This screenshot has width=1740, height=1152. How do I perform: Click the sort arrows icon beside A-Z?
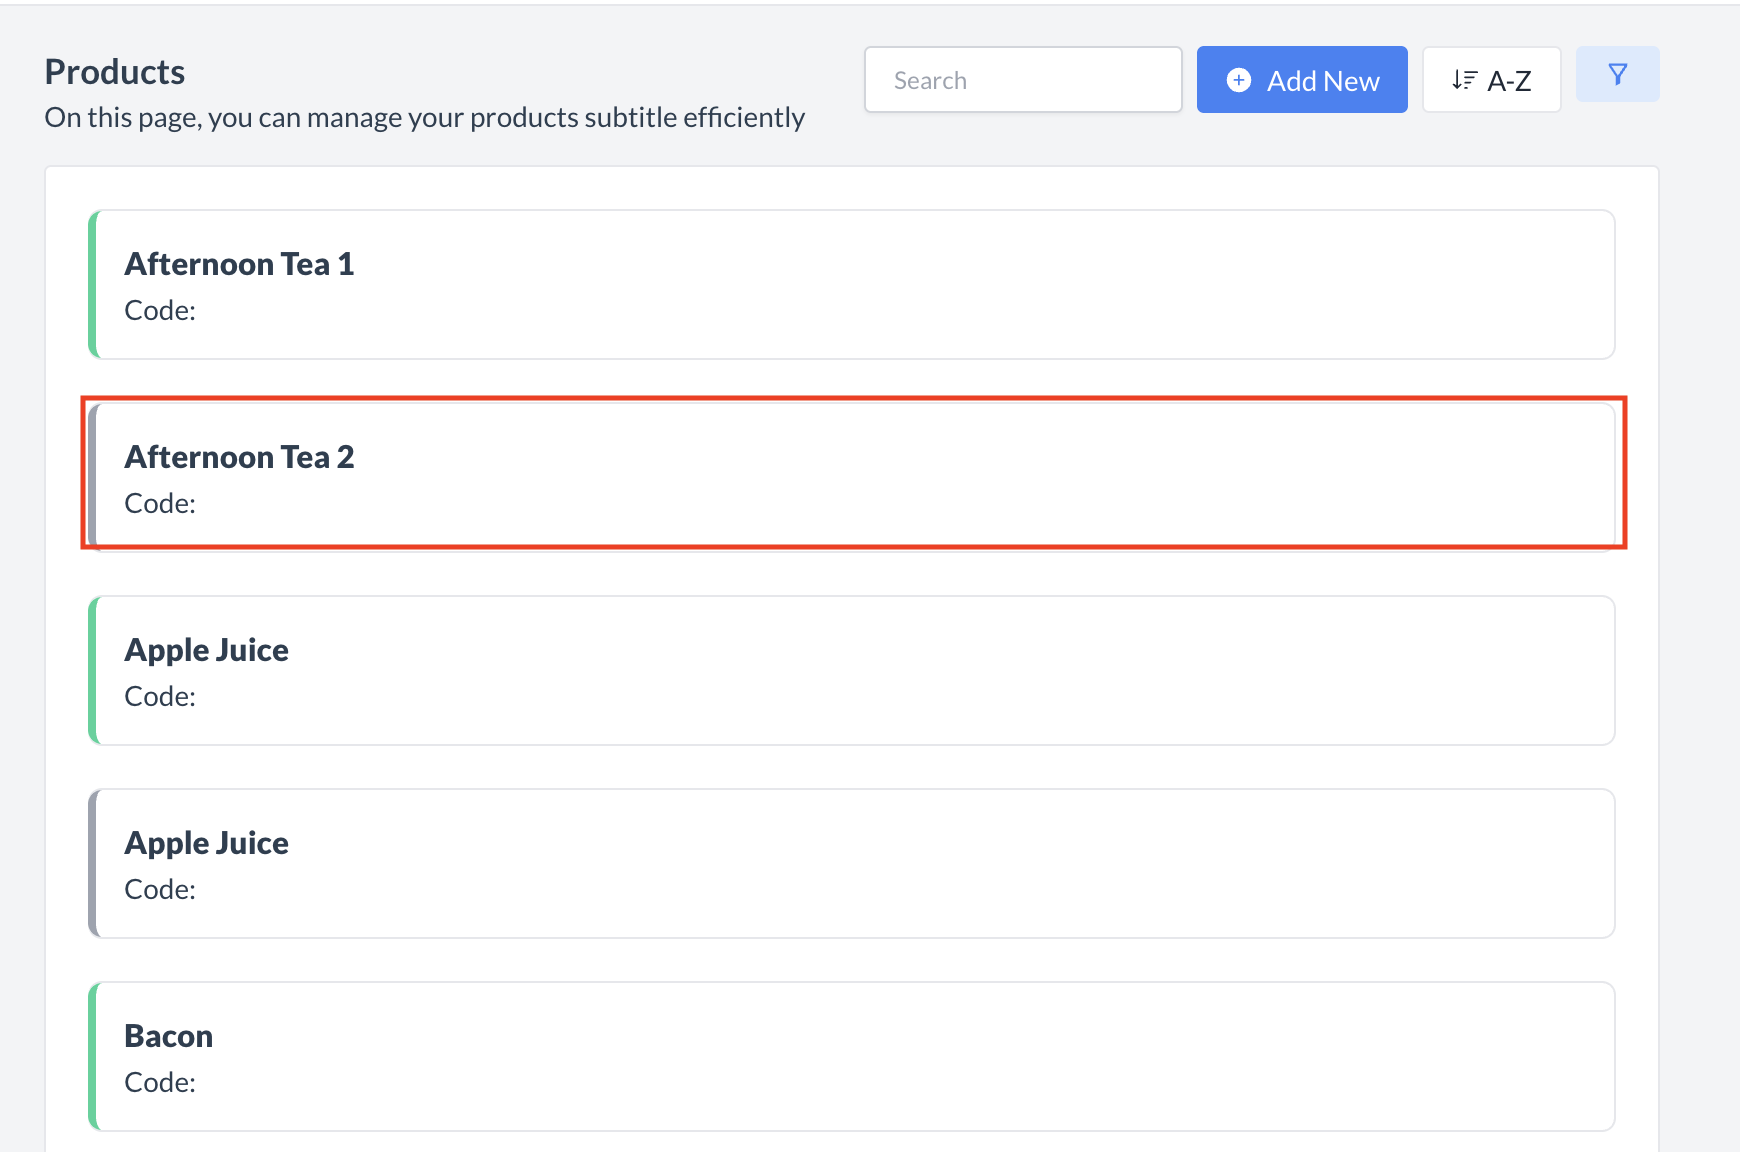[x=1464, y=79]
